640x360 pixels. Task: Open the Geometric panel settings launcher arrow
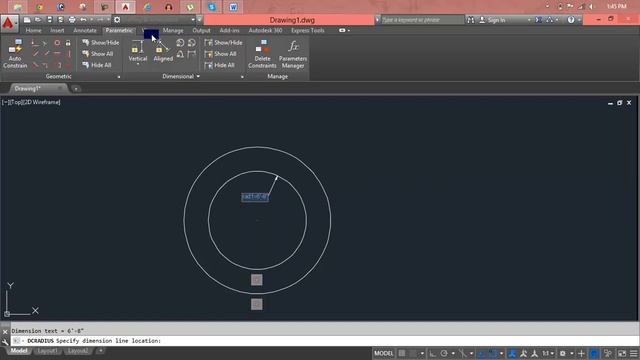point(119,77)
